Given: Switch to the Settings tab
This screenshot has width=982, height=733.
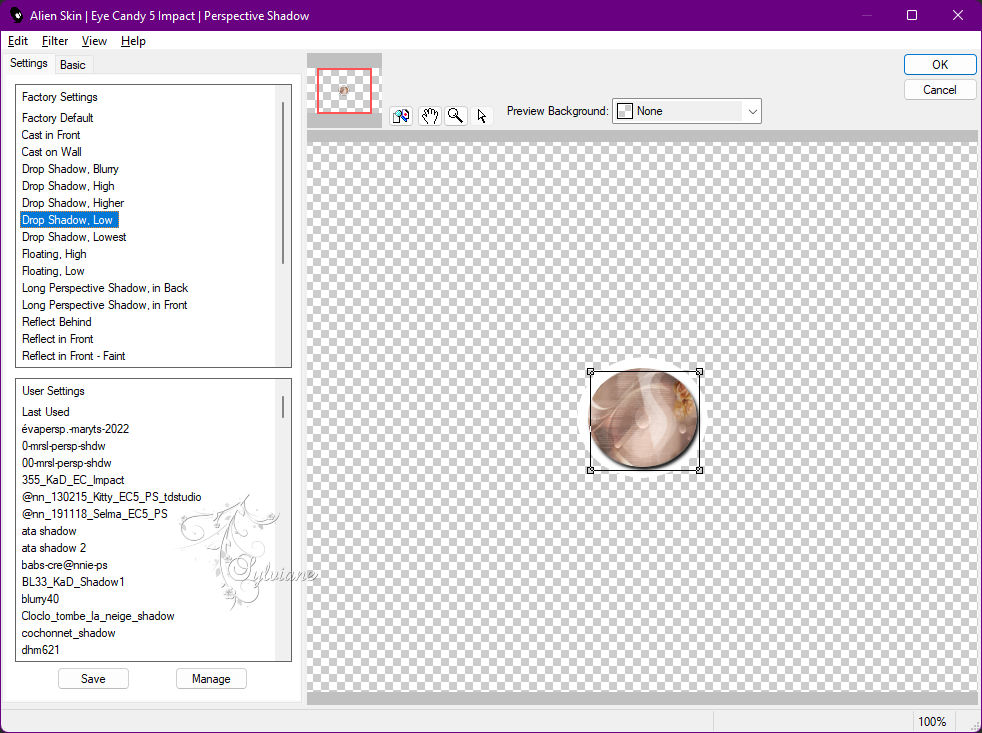Looking at the screenshot, I should coord(28,63).
